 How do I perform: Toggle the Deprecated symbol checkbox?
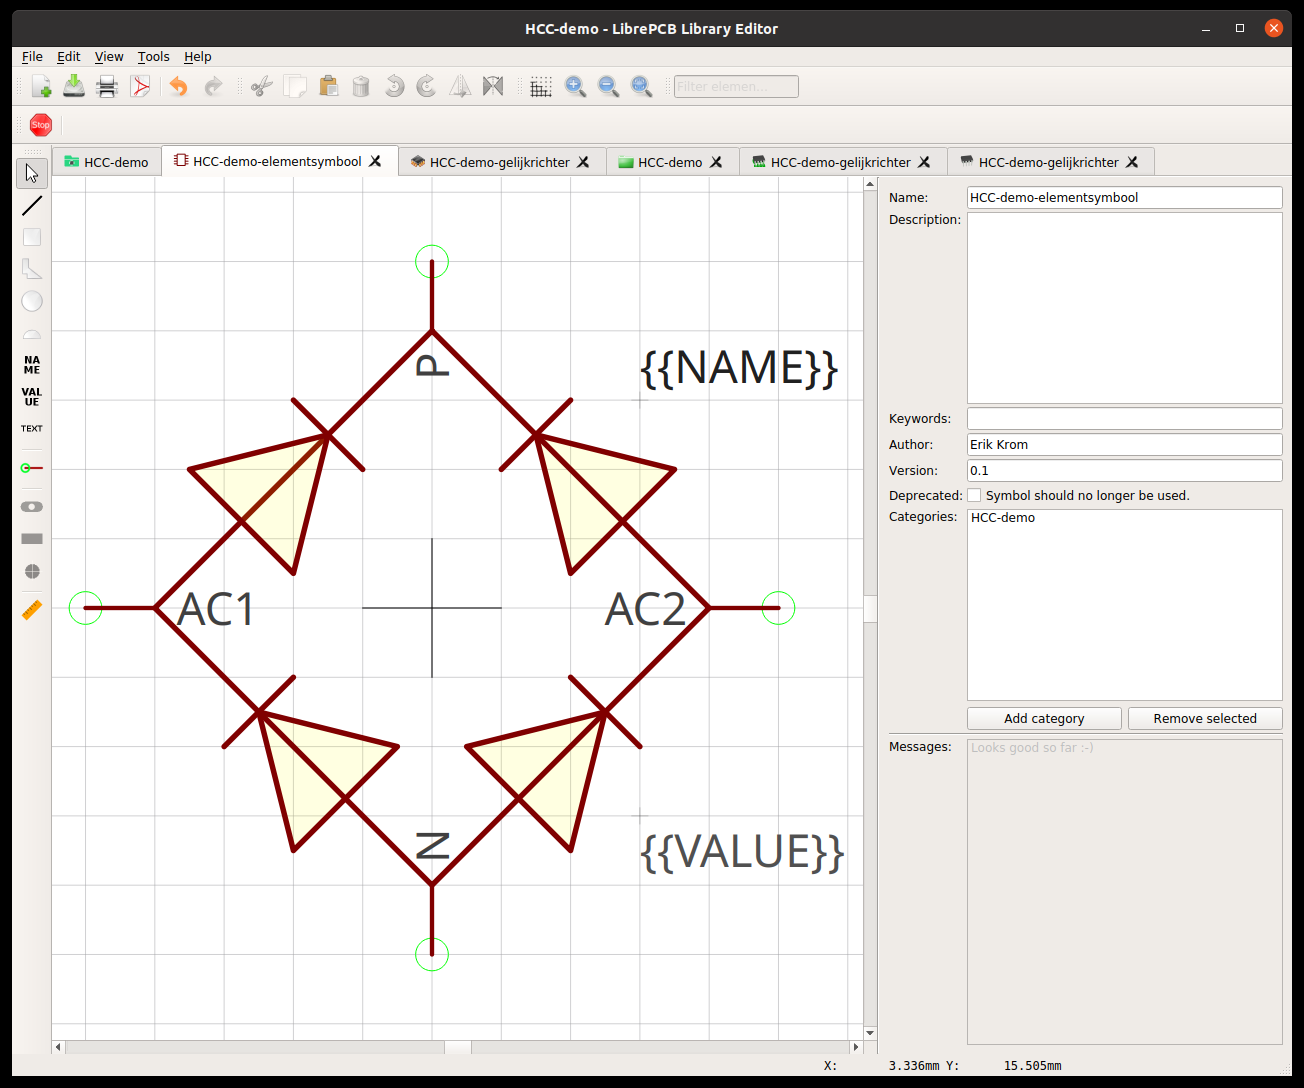tap(974, 496)
